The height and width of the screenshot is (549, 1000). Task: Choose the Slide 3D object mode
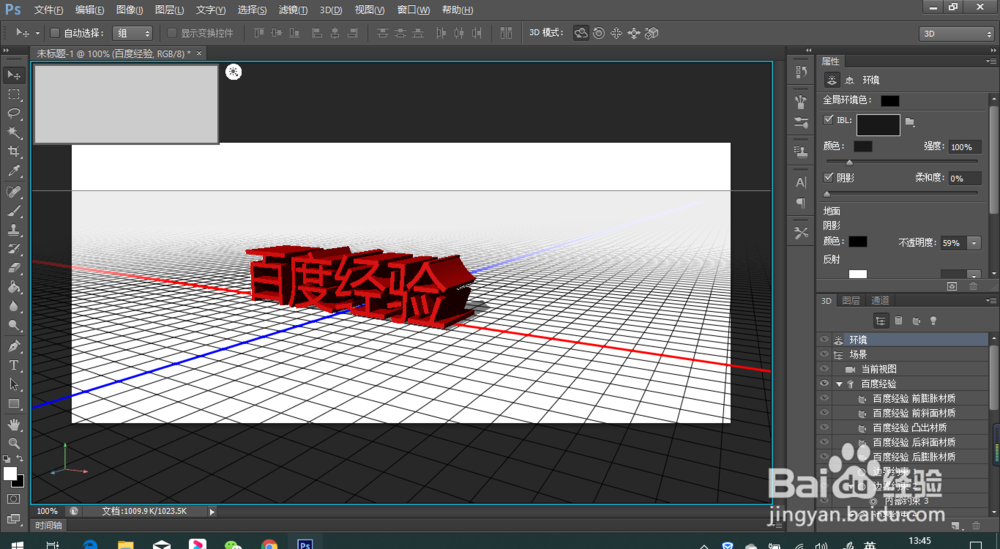pyautogui.click(x=634, y=33)
